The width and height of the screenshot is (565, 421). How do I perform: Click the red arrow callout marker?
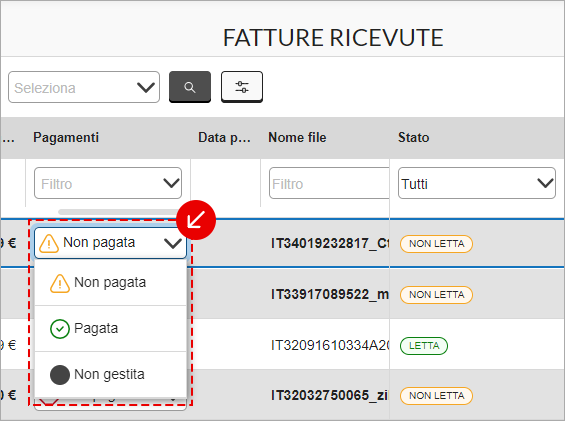[196, 220]
